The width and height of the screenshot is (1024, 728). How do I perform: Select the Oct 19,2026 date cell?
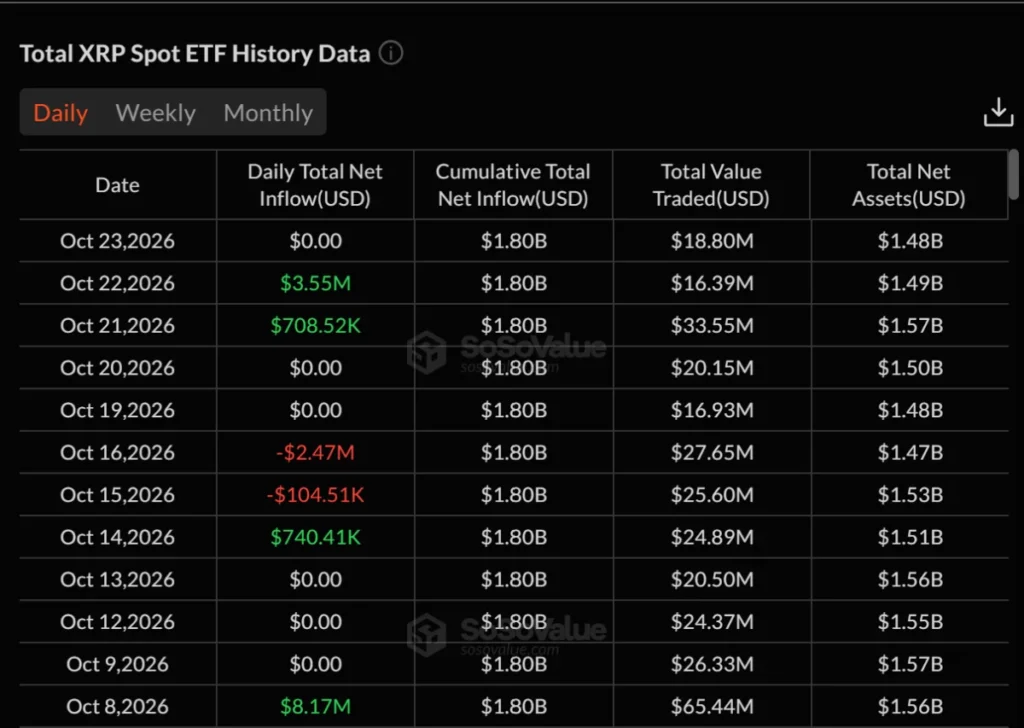coord(118,410)
